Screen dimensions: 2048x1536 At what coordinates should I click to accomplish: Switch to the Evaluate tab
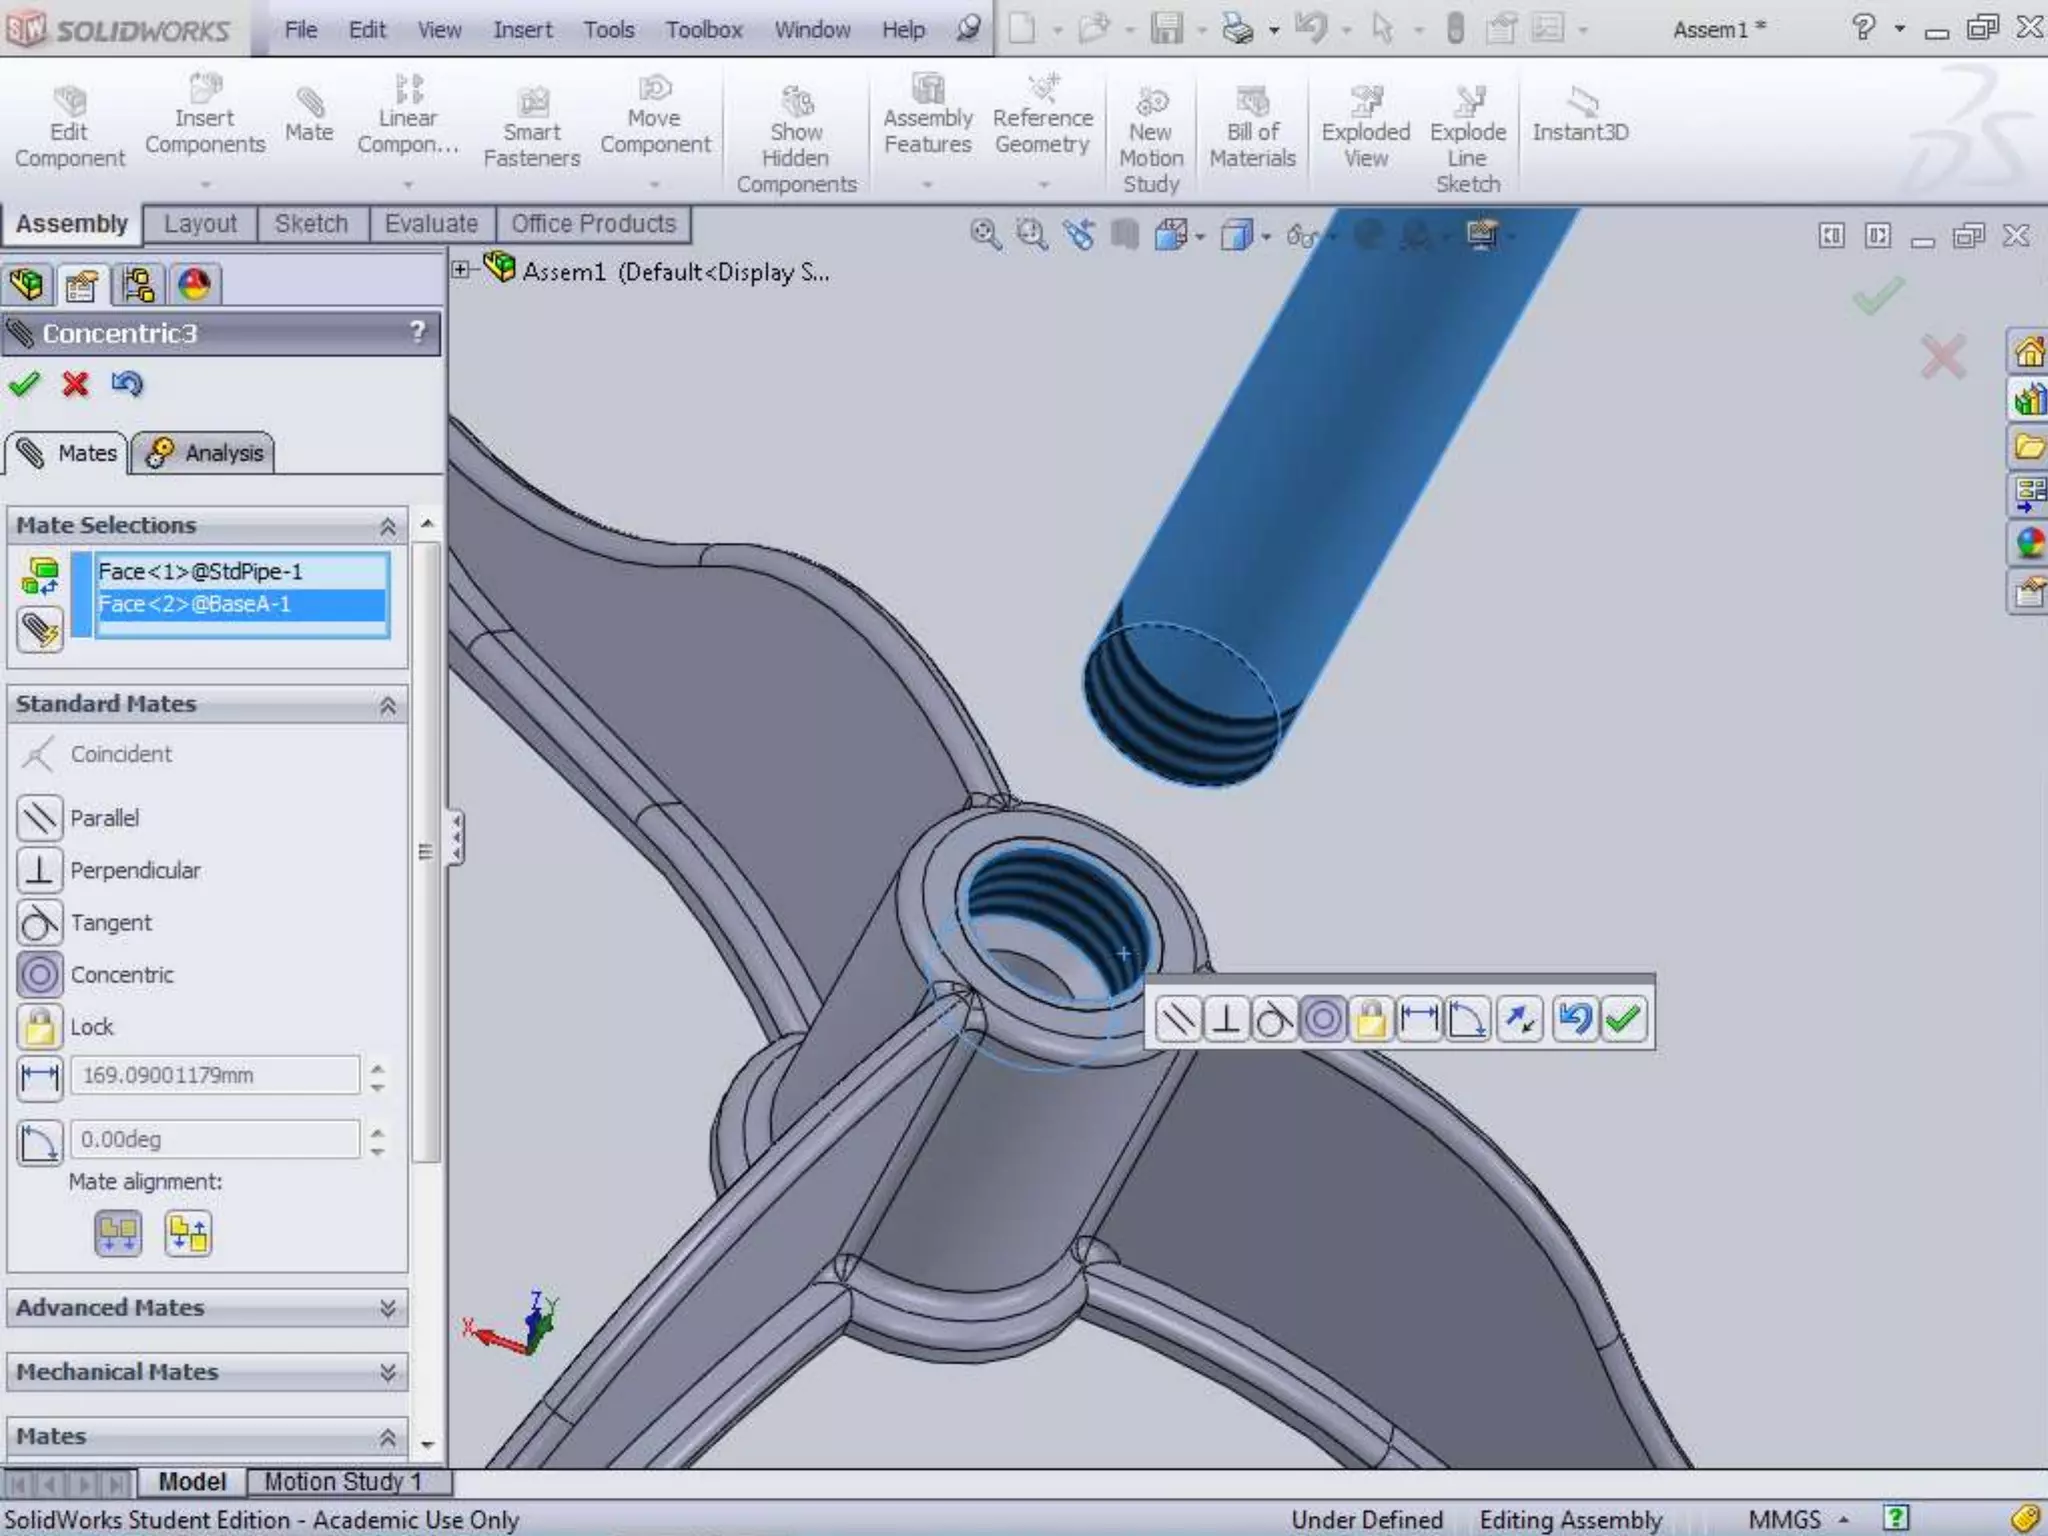coord(431,223)
